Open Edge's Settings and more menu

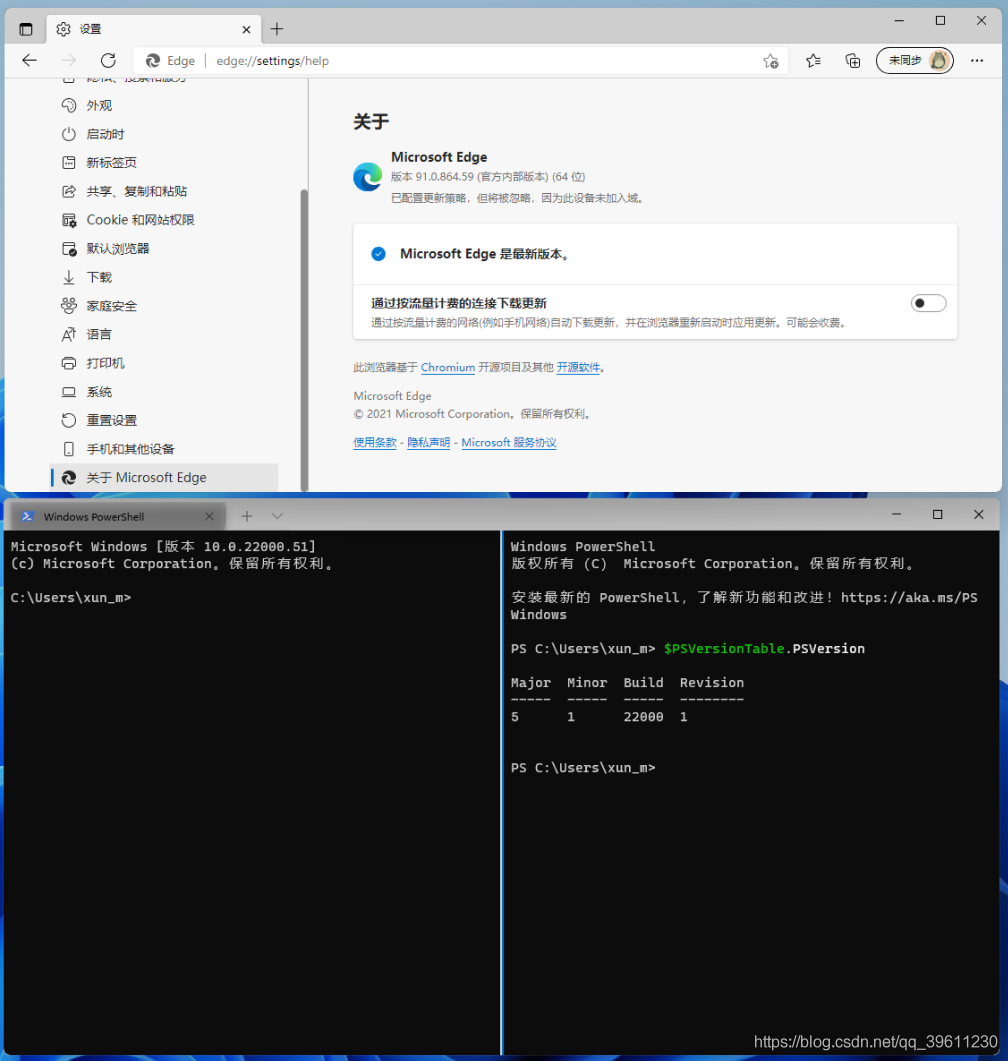click(x=977, y=60)
